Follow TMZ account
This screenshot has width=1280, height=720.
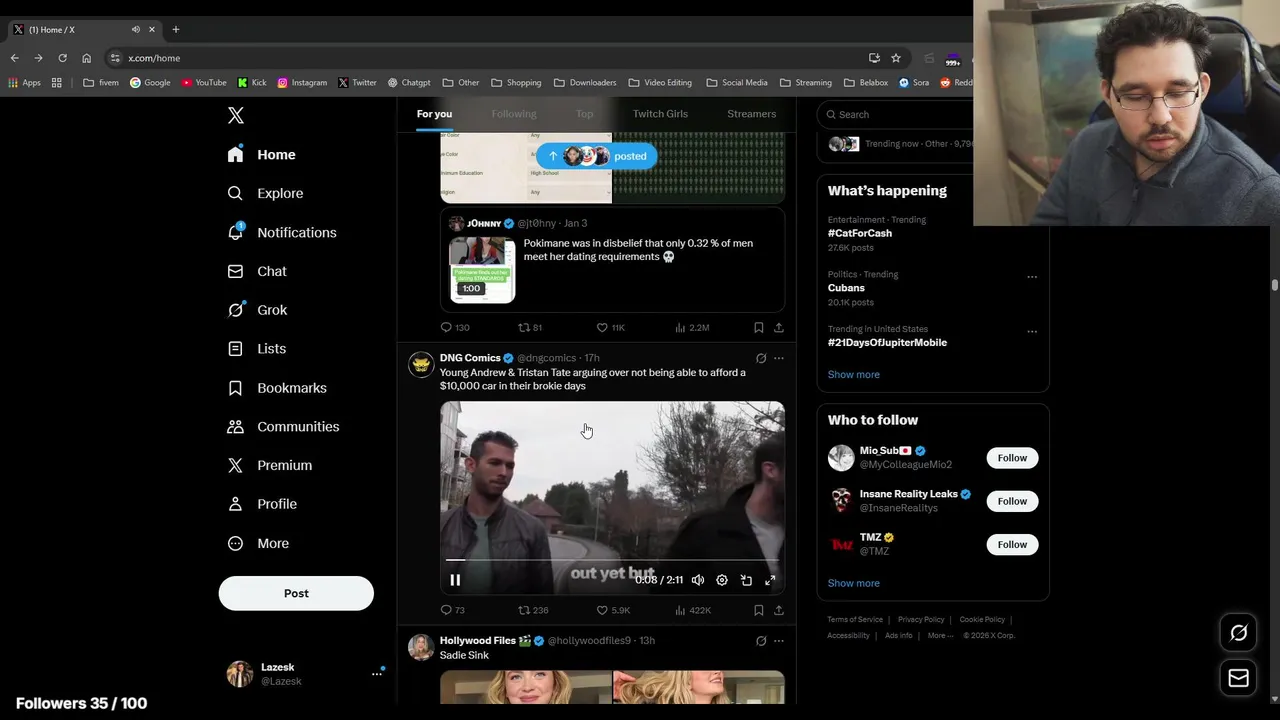coord(1012,545)
